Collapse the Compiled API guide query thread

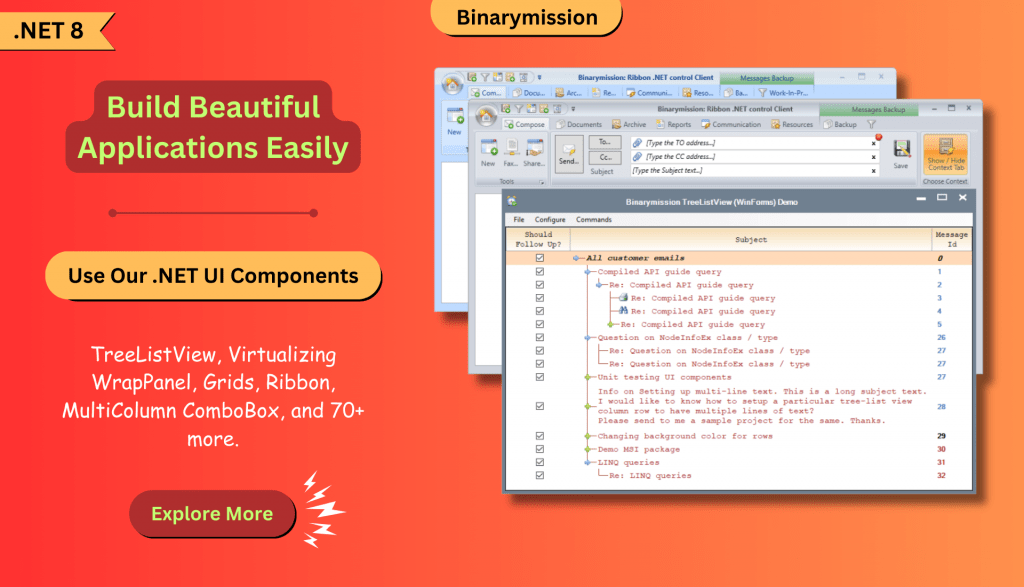click(586, 271)
